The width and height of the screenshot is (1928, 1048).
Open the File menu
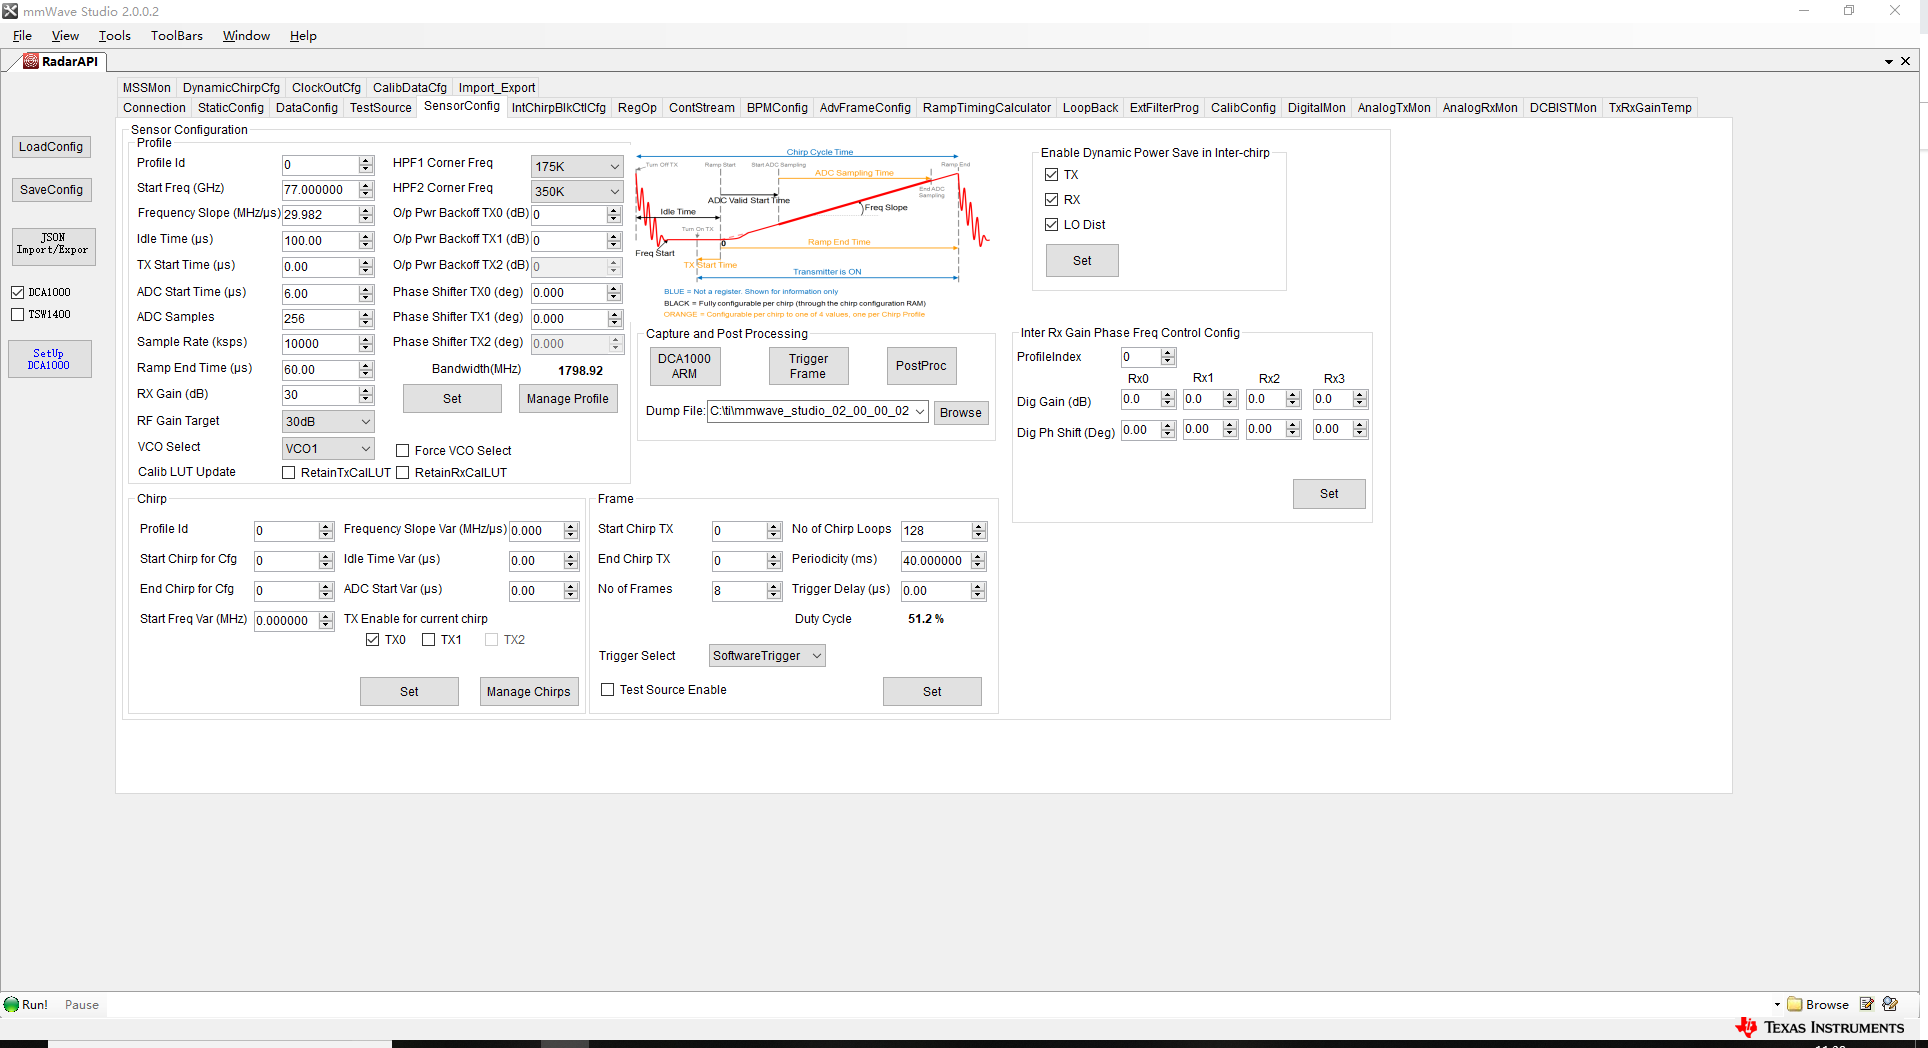click(22, 36)
